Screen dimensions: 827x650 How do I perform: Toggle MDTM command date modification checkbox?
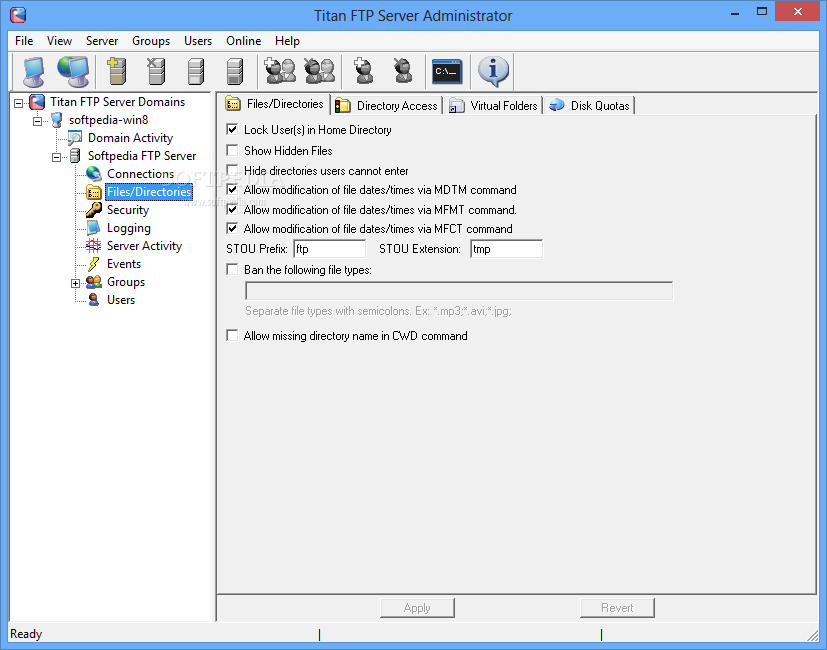click(x=232, y=189)
